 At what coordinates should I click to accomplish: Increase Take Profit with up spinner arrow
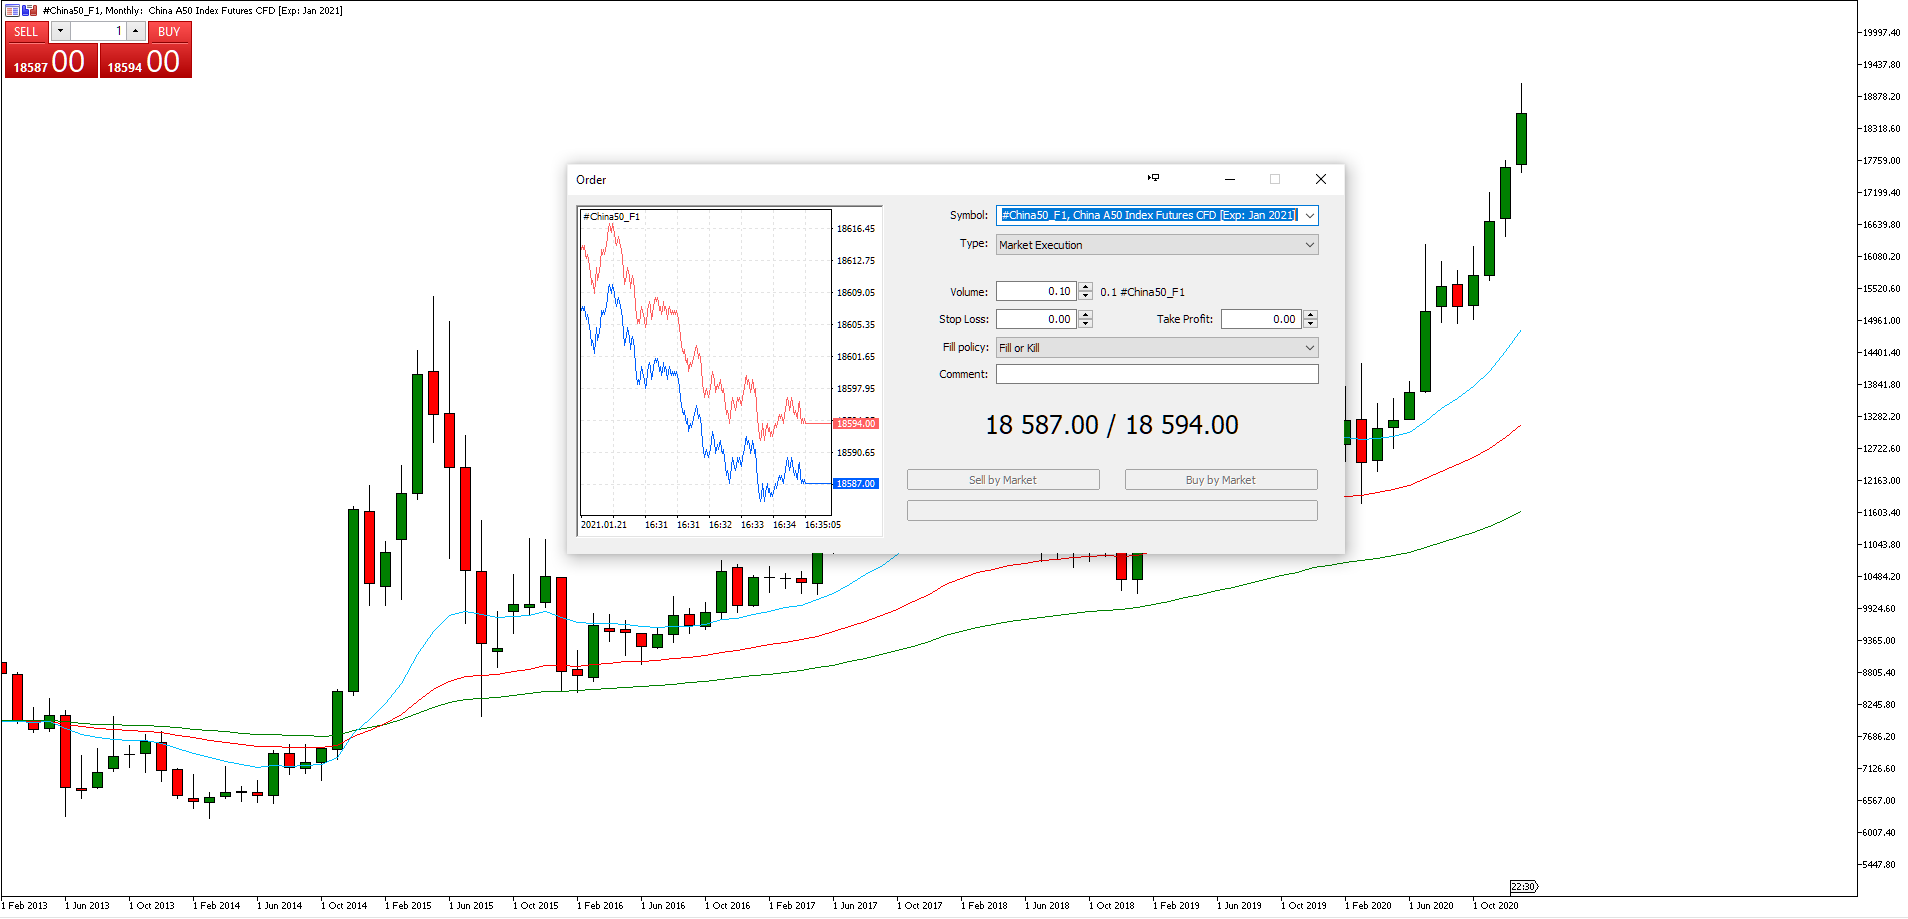1310,315
